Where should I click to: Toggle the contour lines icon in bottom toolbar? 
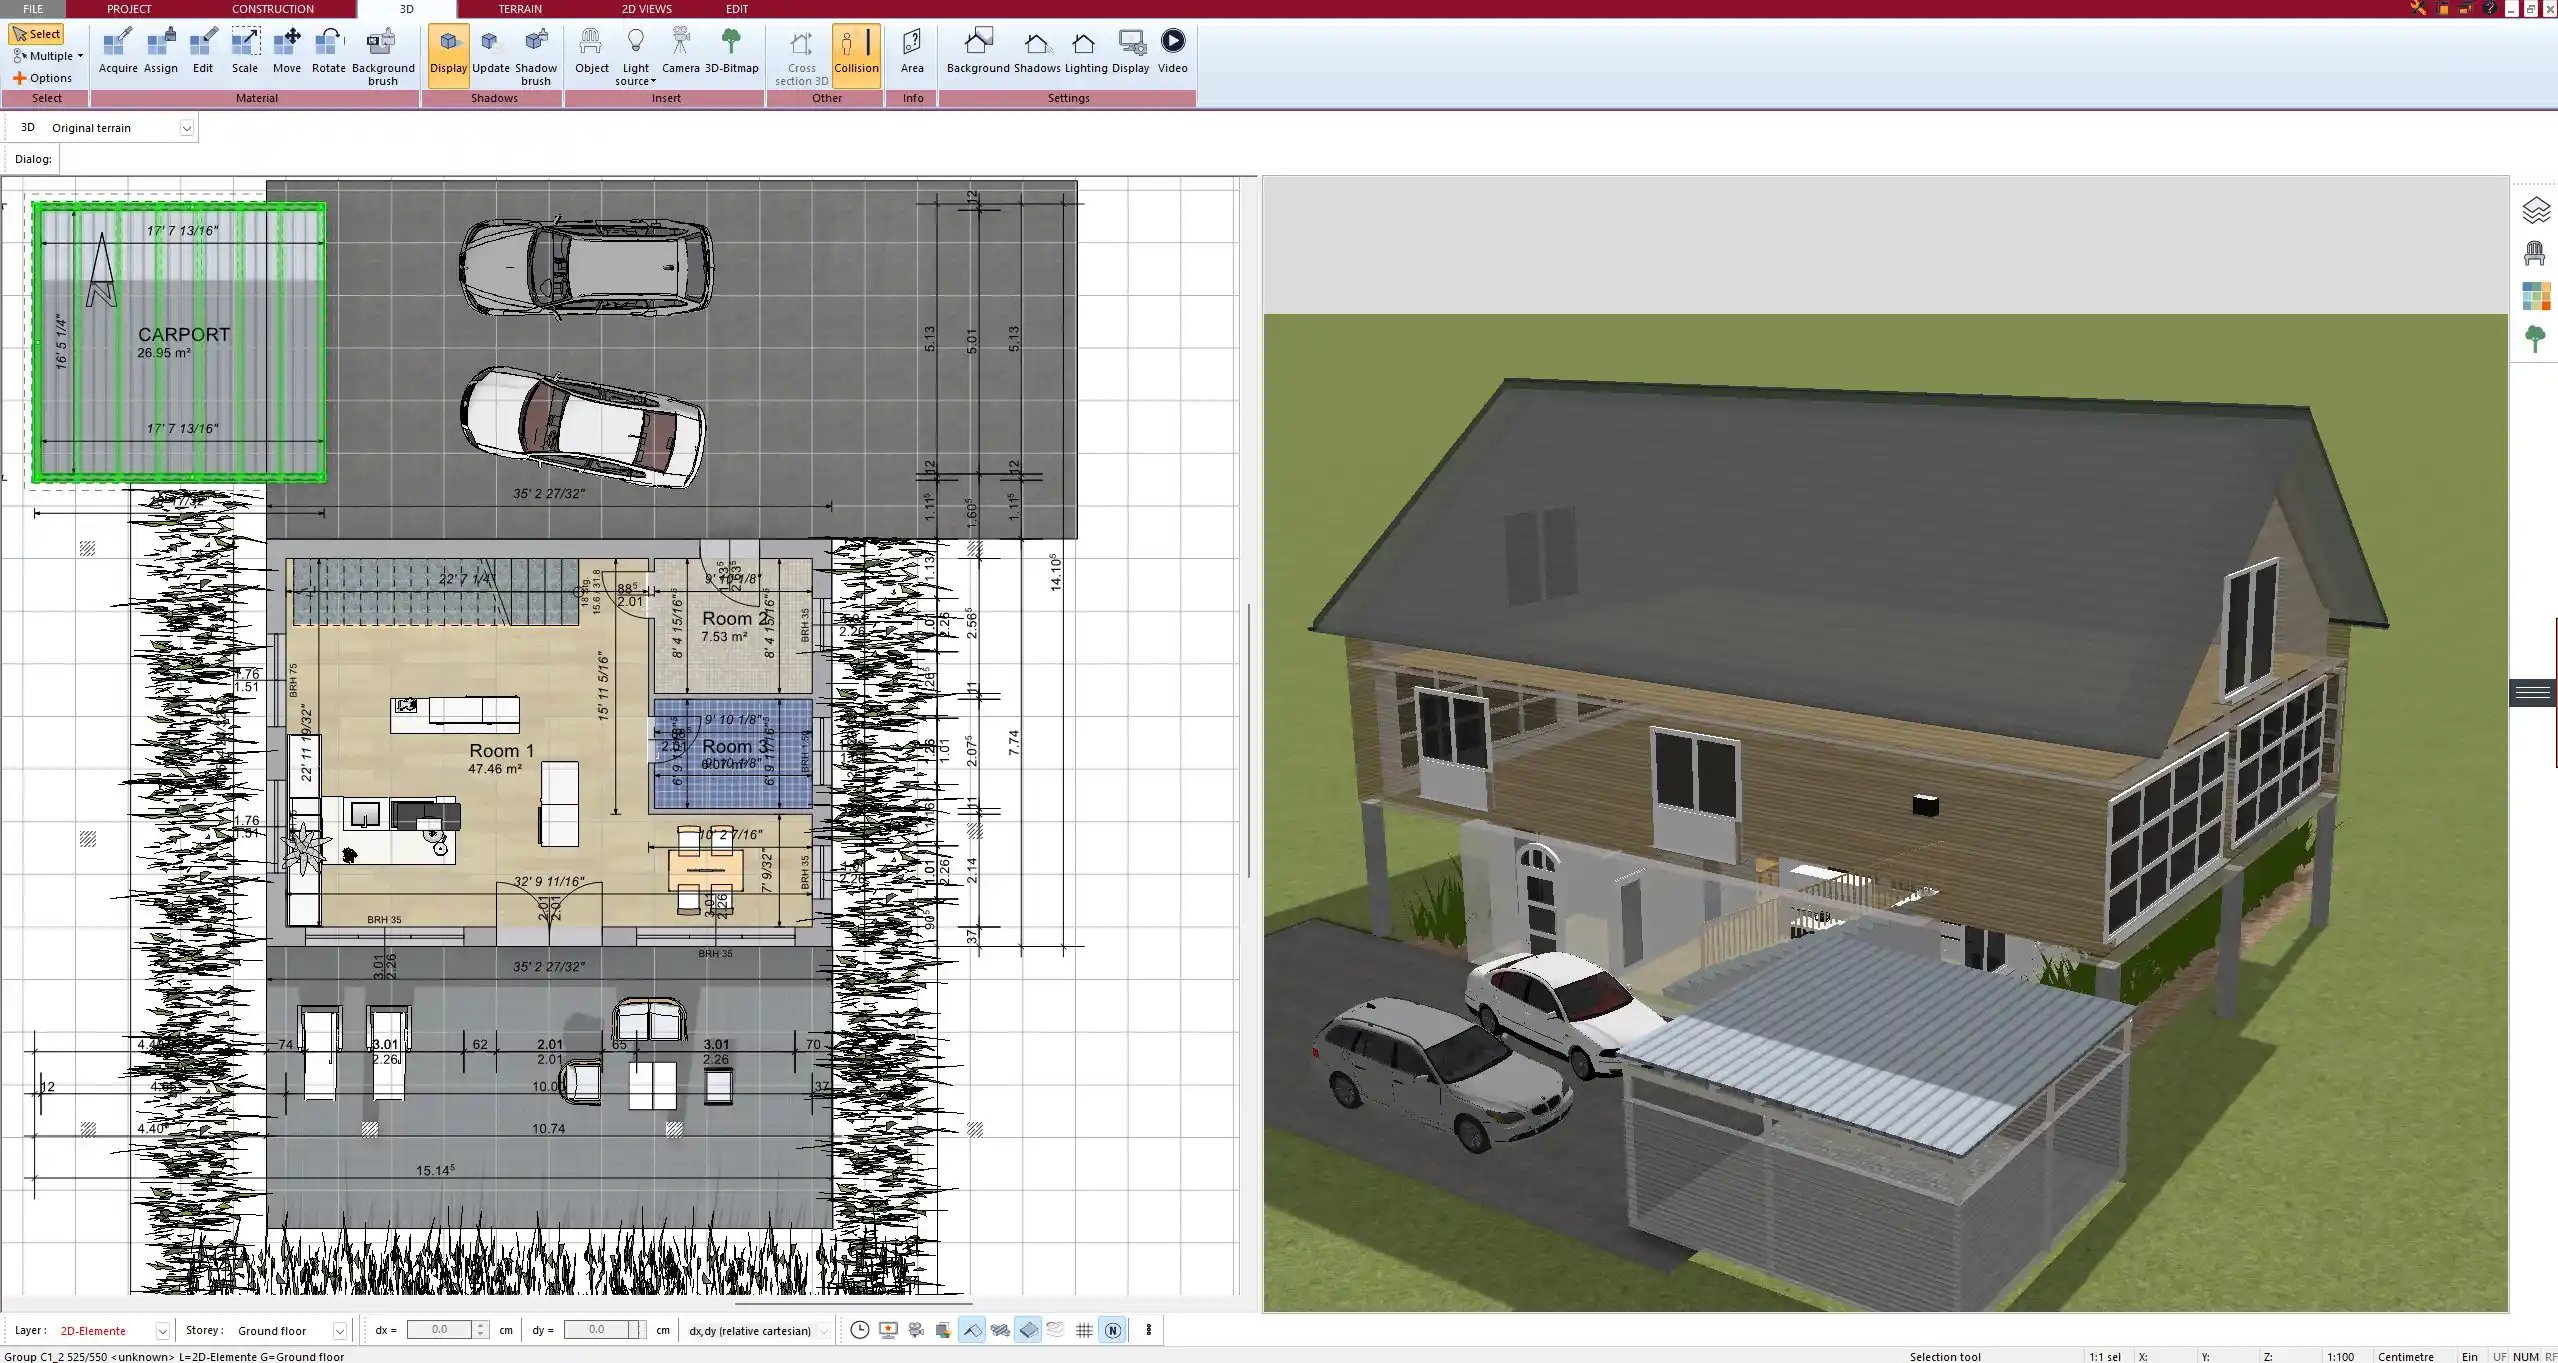pyautogui.click(x=1056, y=1330)
